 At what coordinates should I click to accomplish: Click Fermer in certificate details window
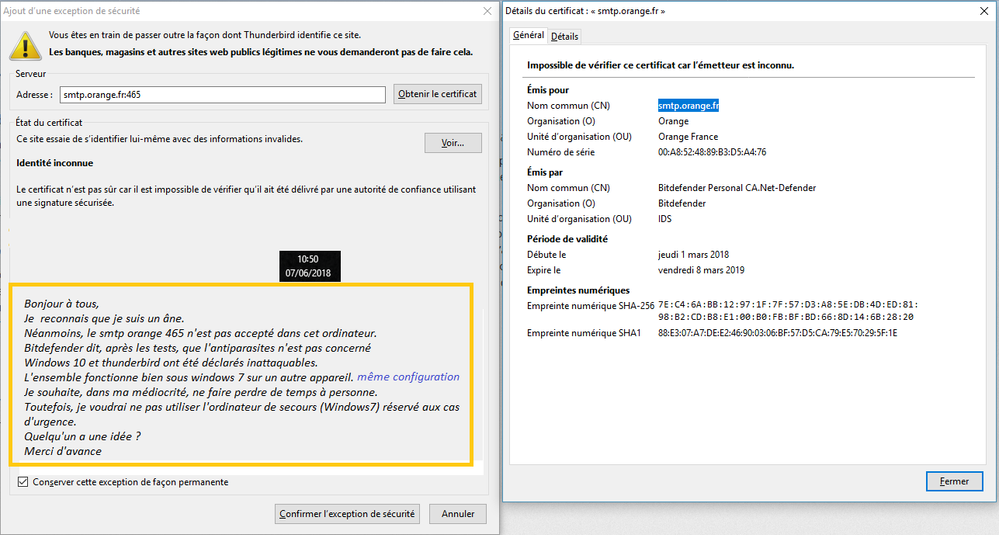pos(954,481)
